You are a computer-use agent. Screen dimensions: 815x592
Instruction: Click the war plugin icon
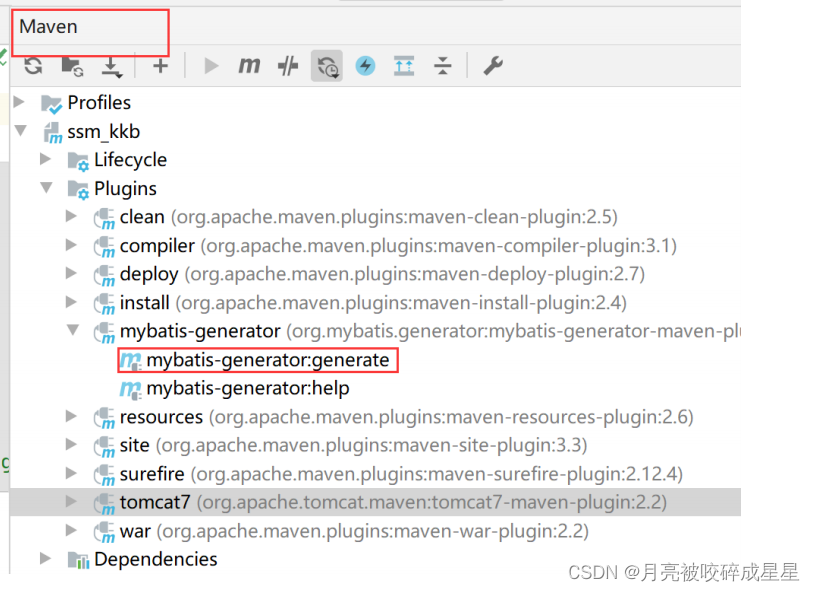[x=104, y=533]
